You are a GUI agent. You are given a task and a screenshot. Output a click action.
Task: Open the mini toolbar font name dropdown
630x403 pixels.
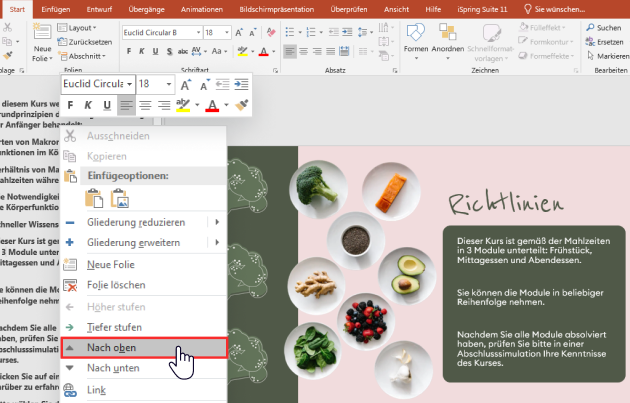pos(128,84)
